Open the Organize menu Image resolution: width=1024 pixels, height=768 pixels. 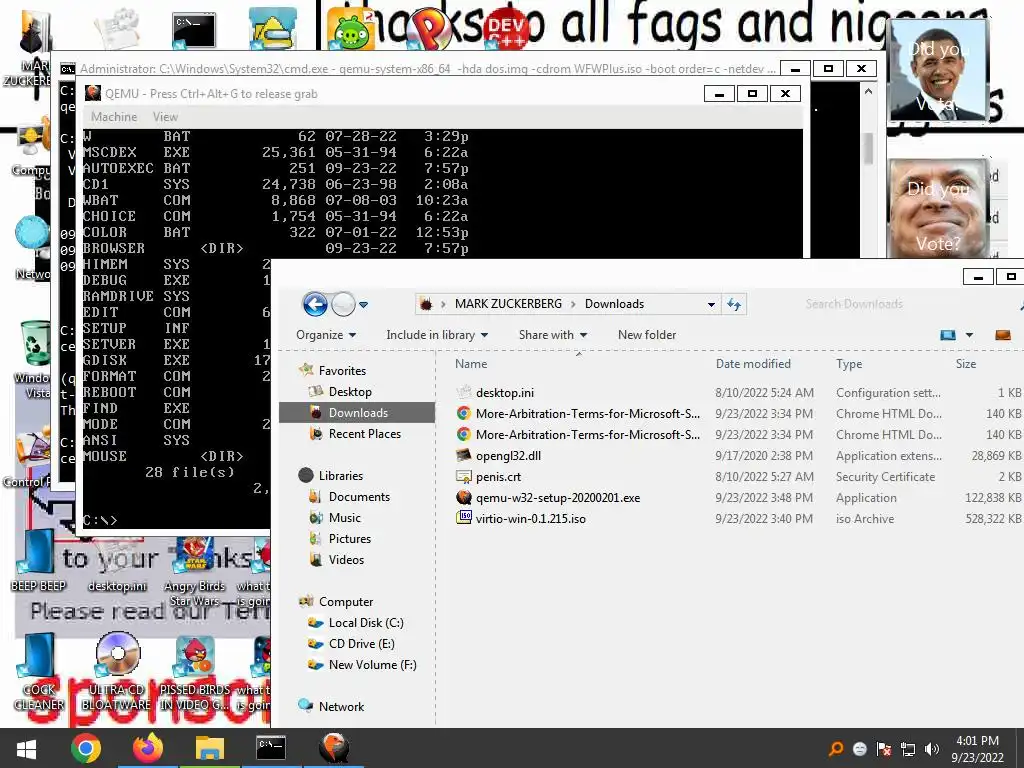pos(326,335)
